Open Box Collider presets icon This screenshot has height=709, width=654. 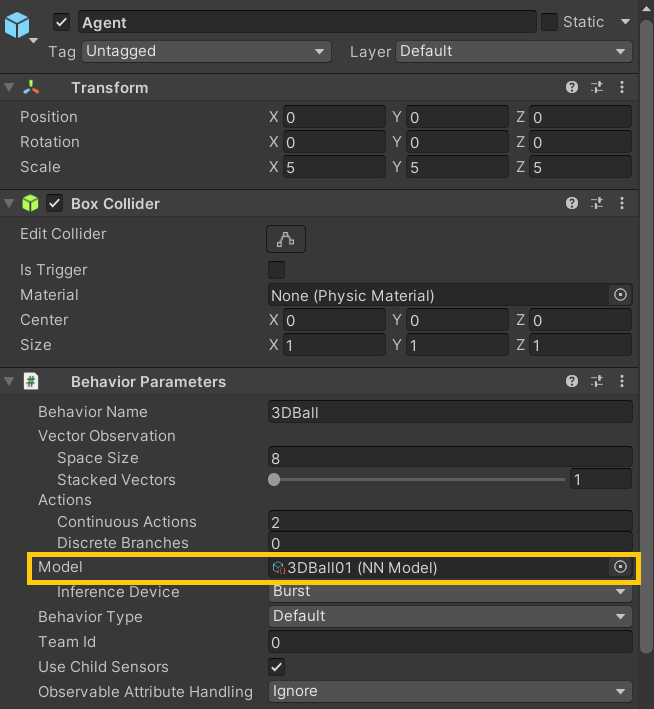point(597,203)
